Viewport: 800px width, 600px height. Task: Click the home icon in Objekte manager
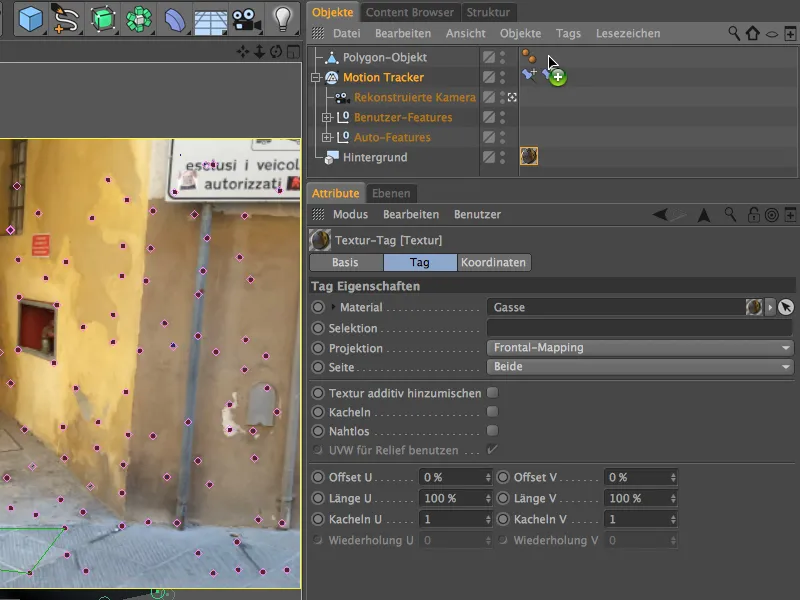click(753, 33)
